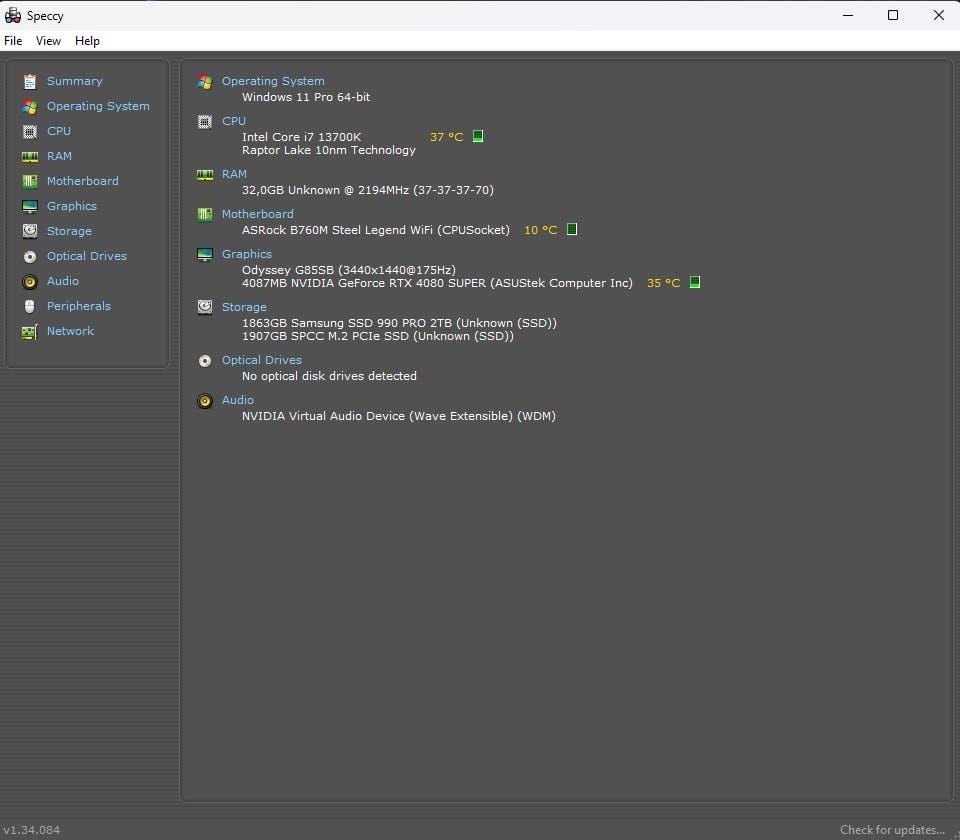Screen dimensions: 960x840
Task: Click the Operating System Windows flag sidebar icon
Action: click(29, 107)
